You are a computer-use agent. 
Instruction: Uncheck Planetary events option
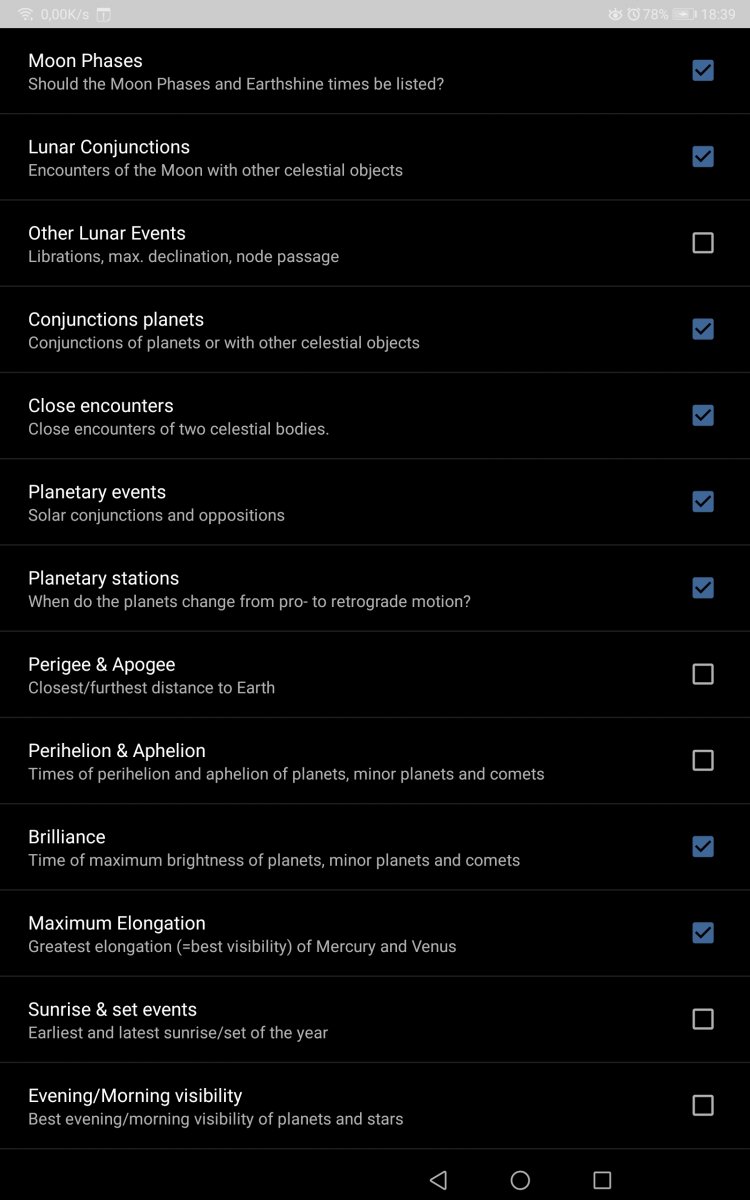[703, 501]
